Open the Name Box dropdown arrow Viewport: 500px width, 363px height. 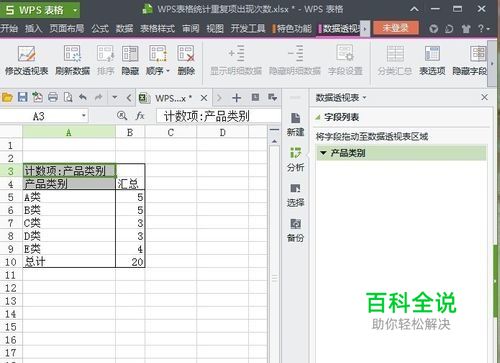click(x=84, y=116)
